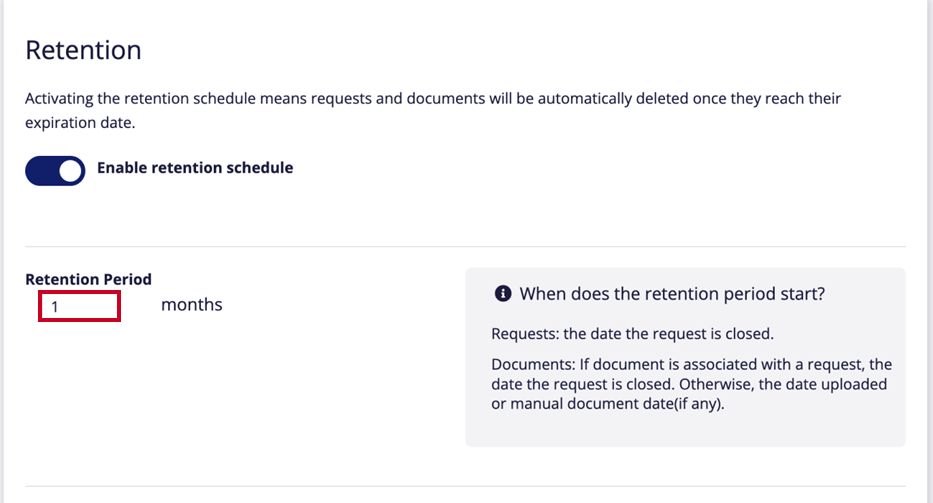
Task: Click "When does the retention period start?" heading
Action: tap(672, 294)
